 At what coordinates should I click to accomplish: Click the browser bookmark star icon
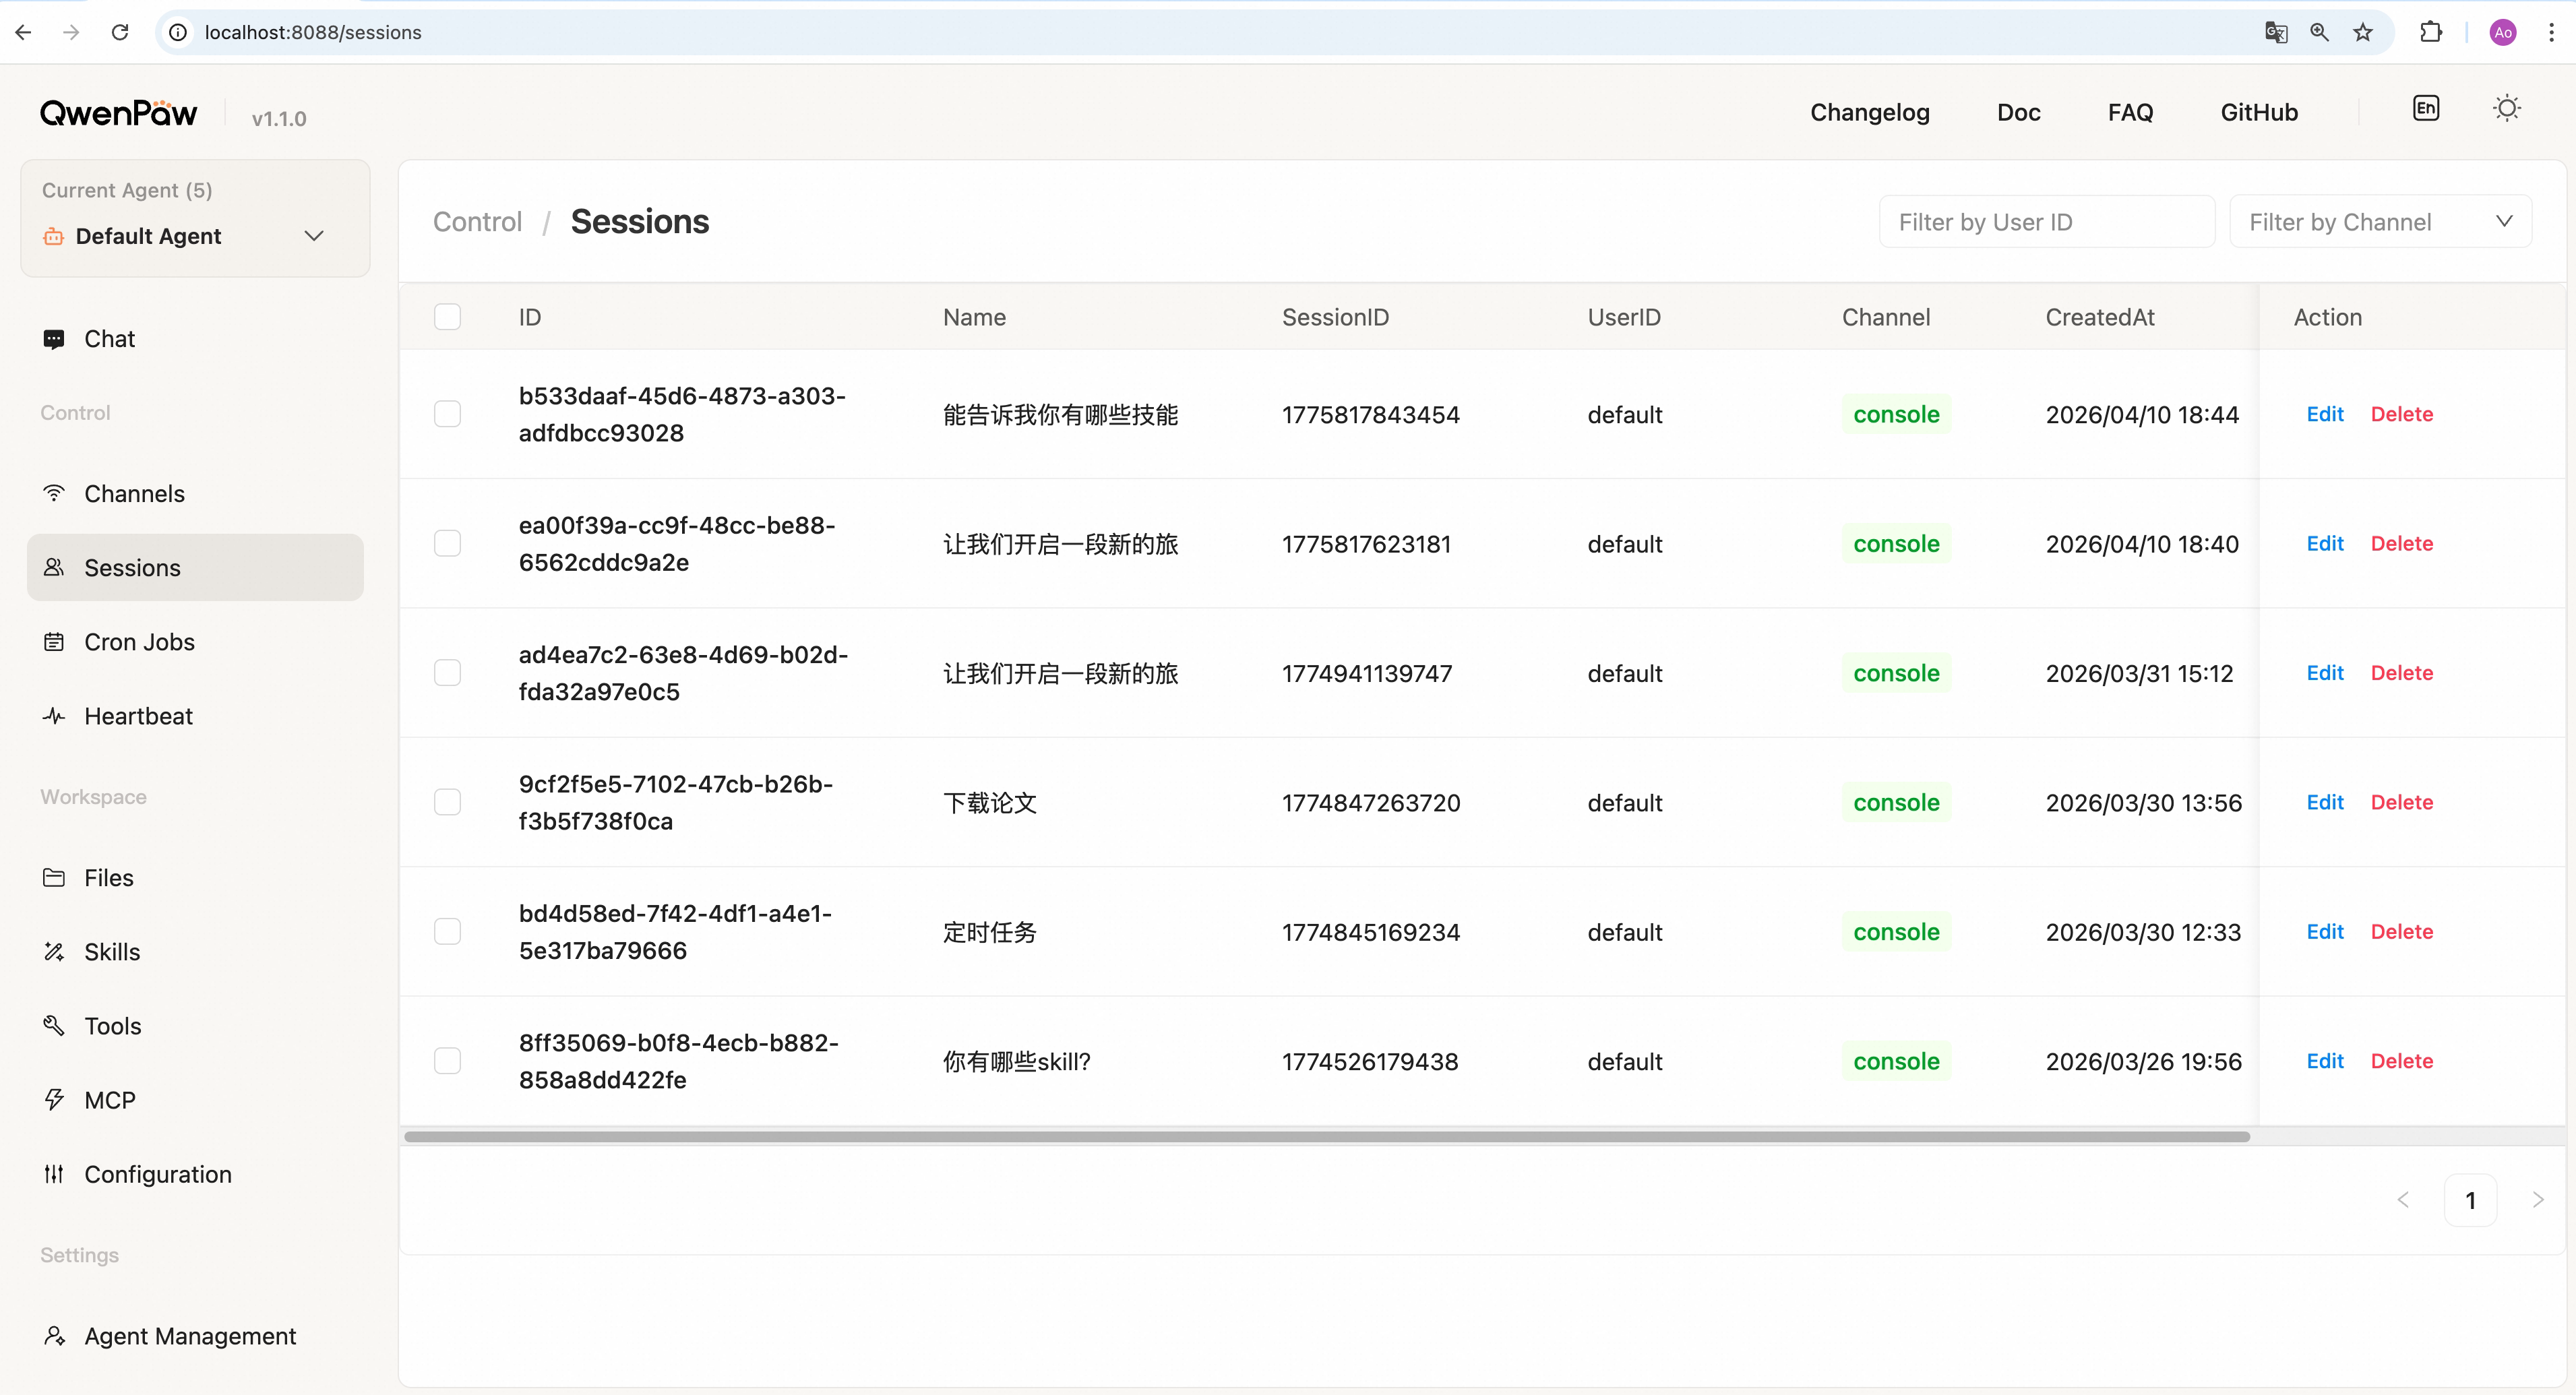(x=2362, y=32)
